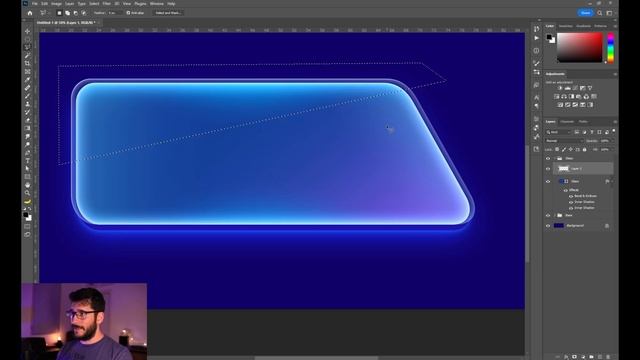This screenshot has height=360, width=640.
Task: Pick a shade in the red color field
Action: point(580,47)
